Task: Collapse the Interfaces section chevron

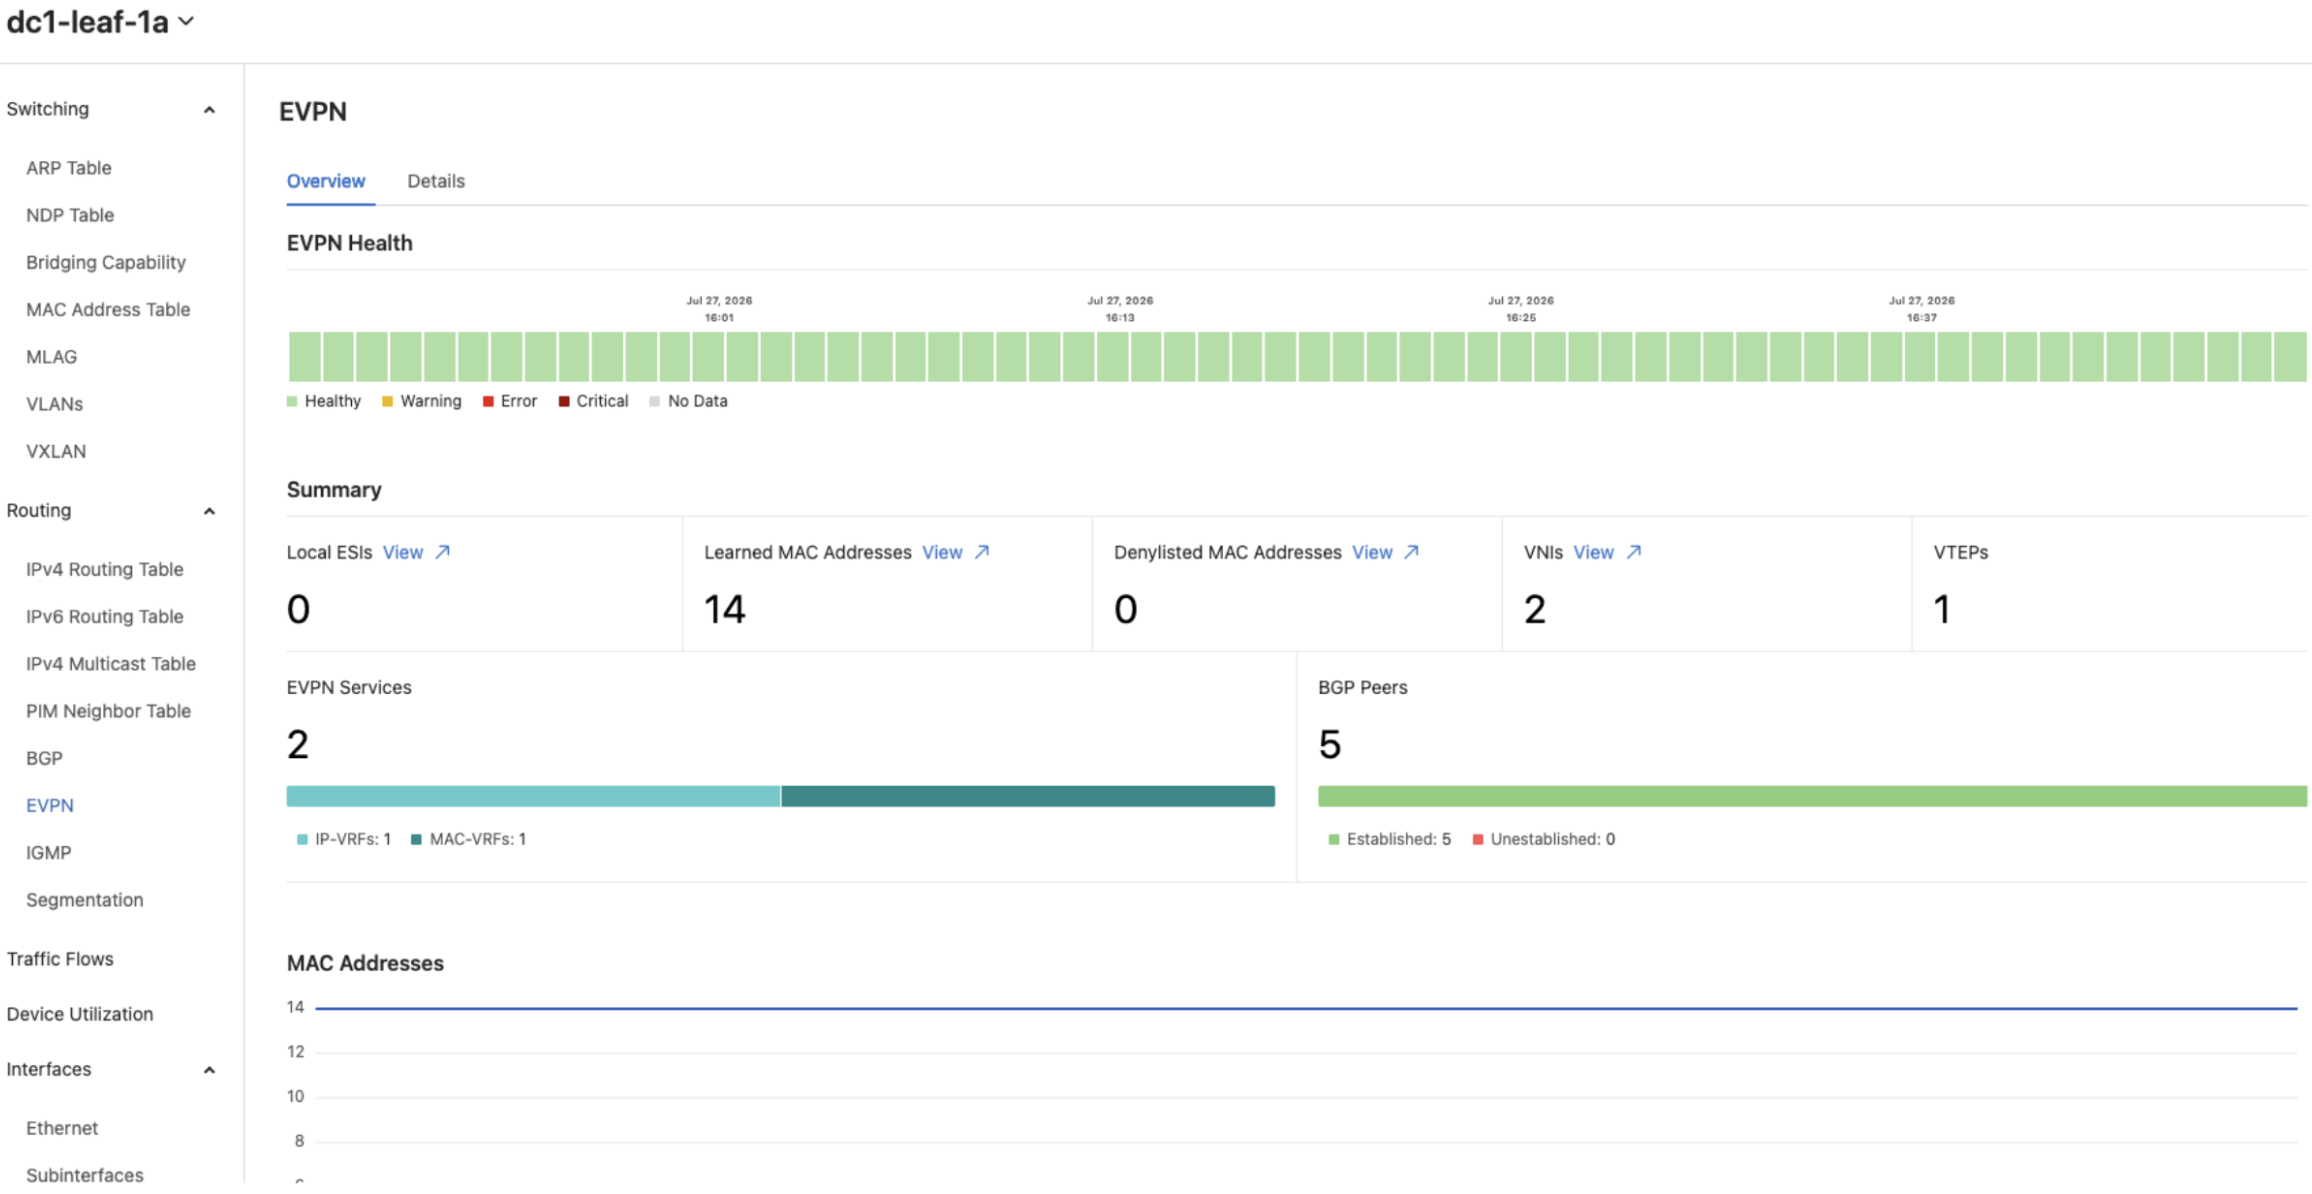Action: point(209,1071)
